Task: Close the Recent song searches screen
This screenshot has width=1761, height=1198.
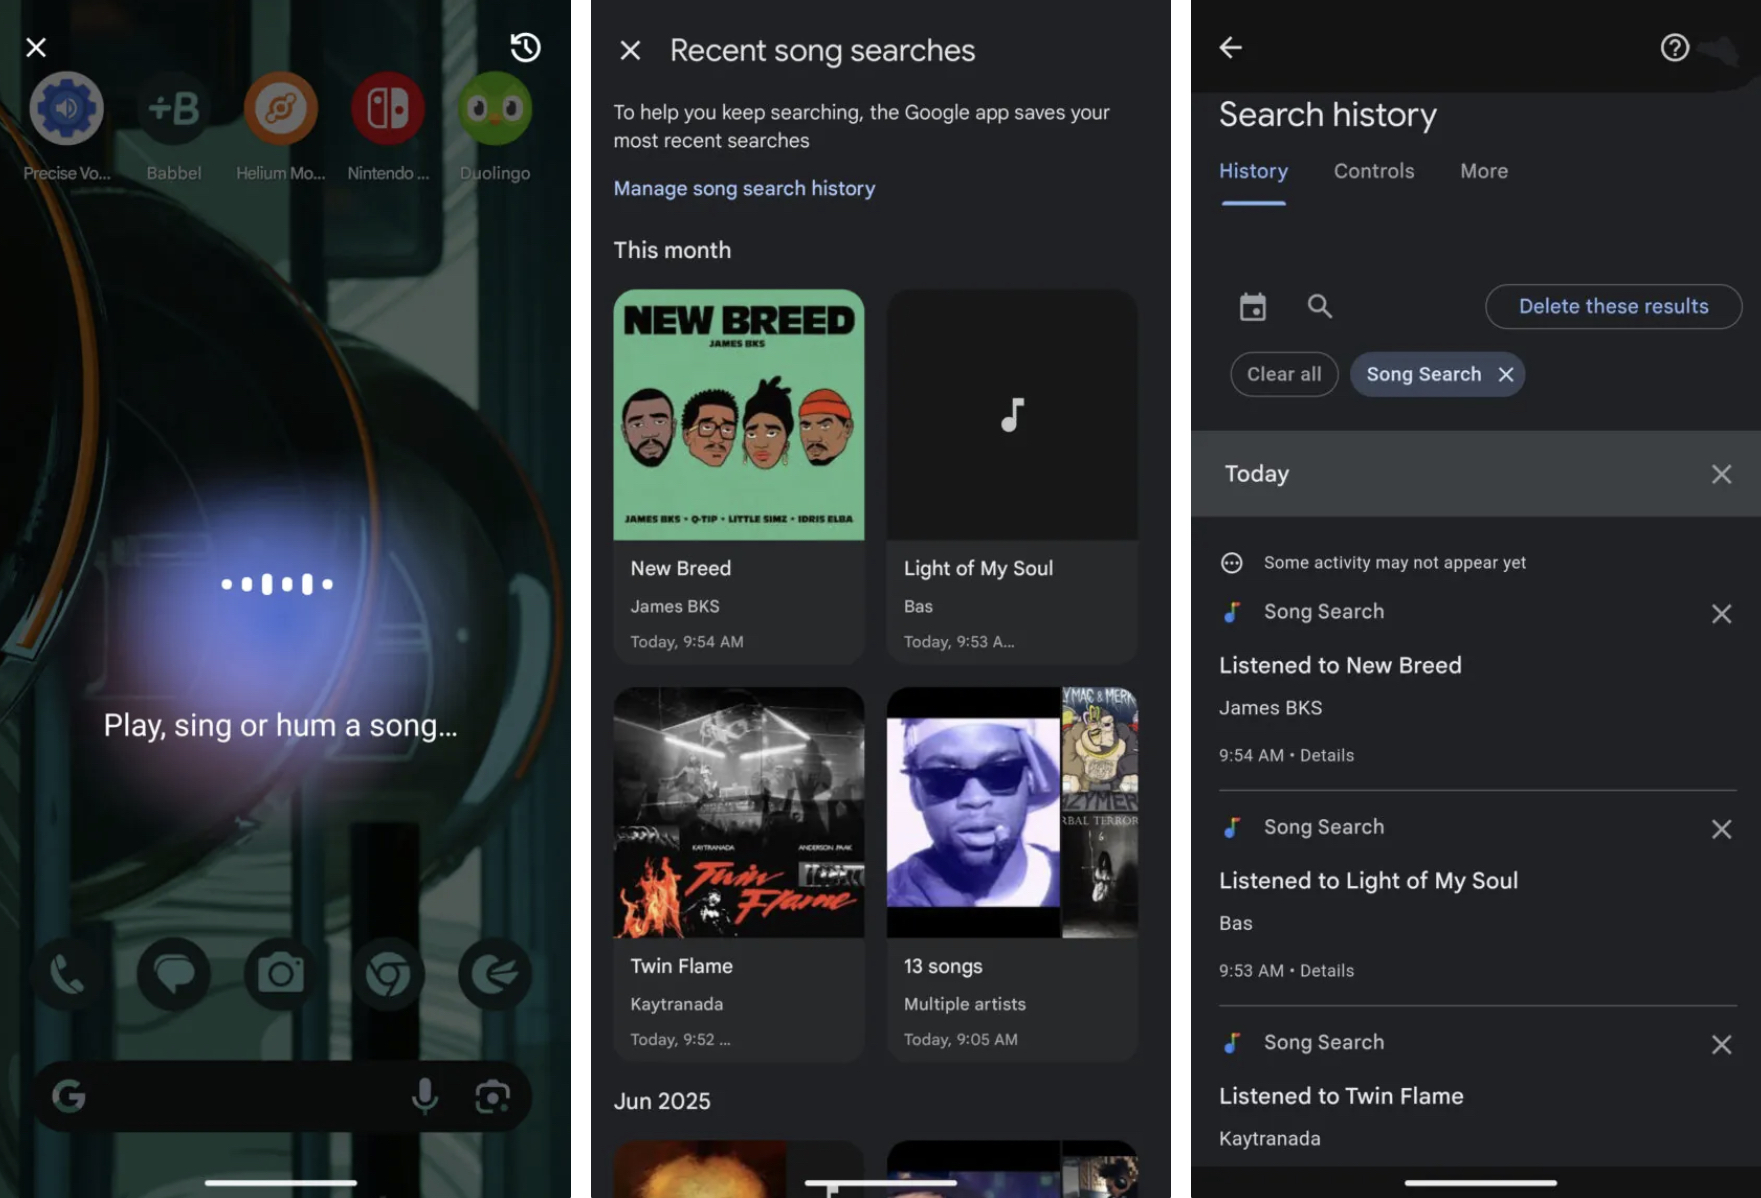Action: pyautogui.click(x=630, y=50)
